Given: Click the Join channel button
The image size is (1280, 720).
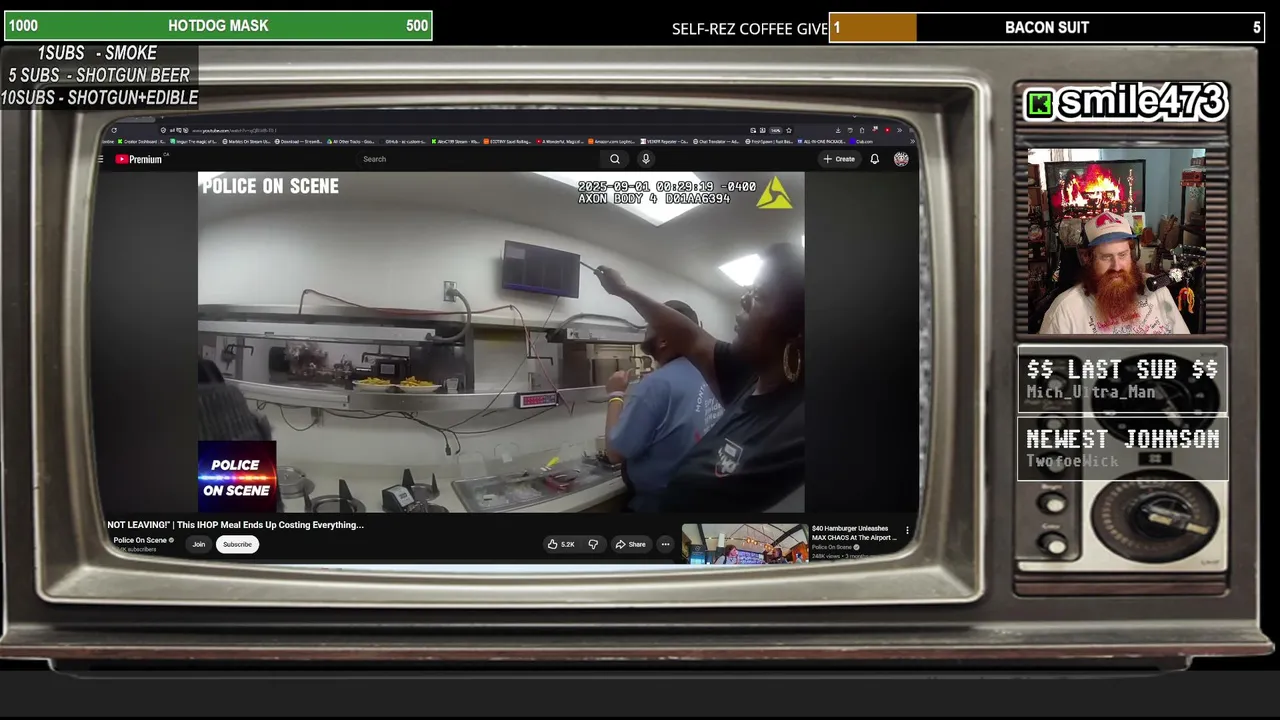Looking at the screenshot, I should pos(199,544).
